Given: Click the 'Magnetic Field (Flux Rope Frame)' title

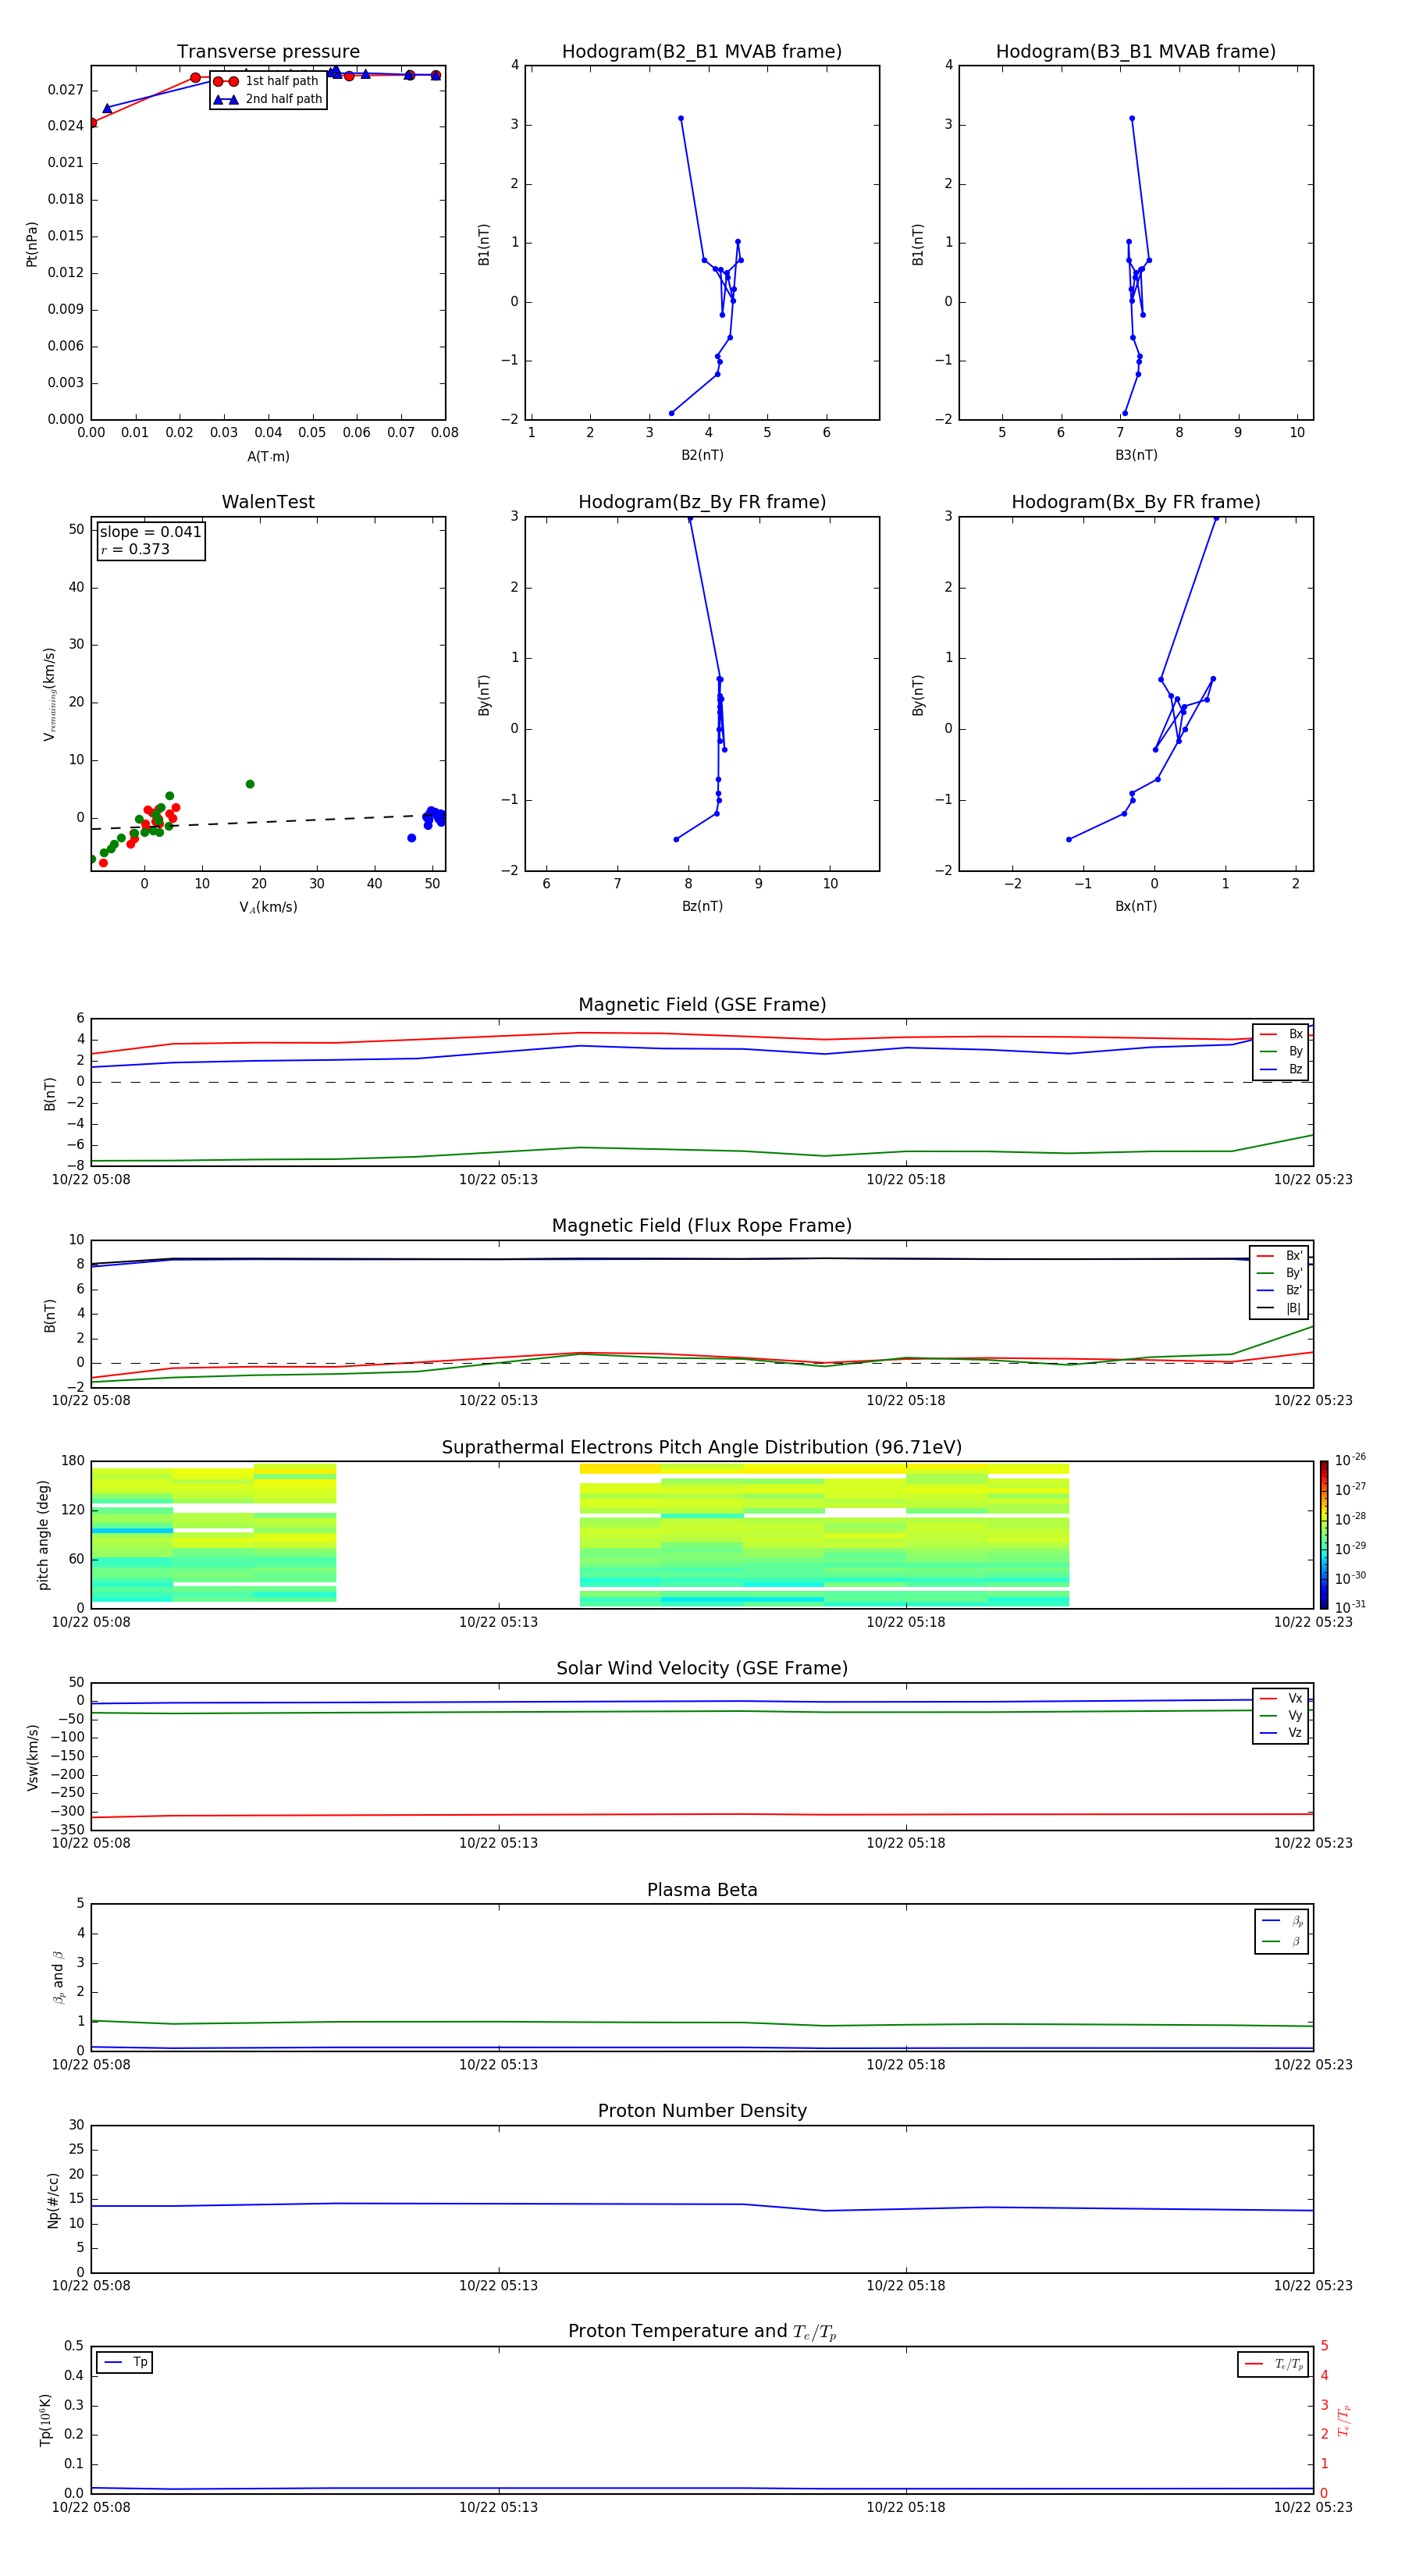Looking at the screenshot, I should (x=702, y=1226).
